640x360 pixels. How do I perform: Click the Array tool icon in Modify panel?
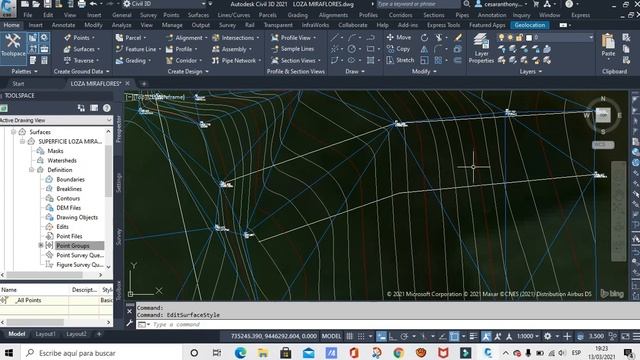pos(438,60)
